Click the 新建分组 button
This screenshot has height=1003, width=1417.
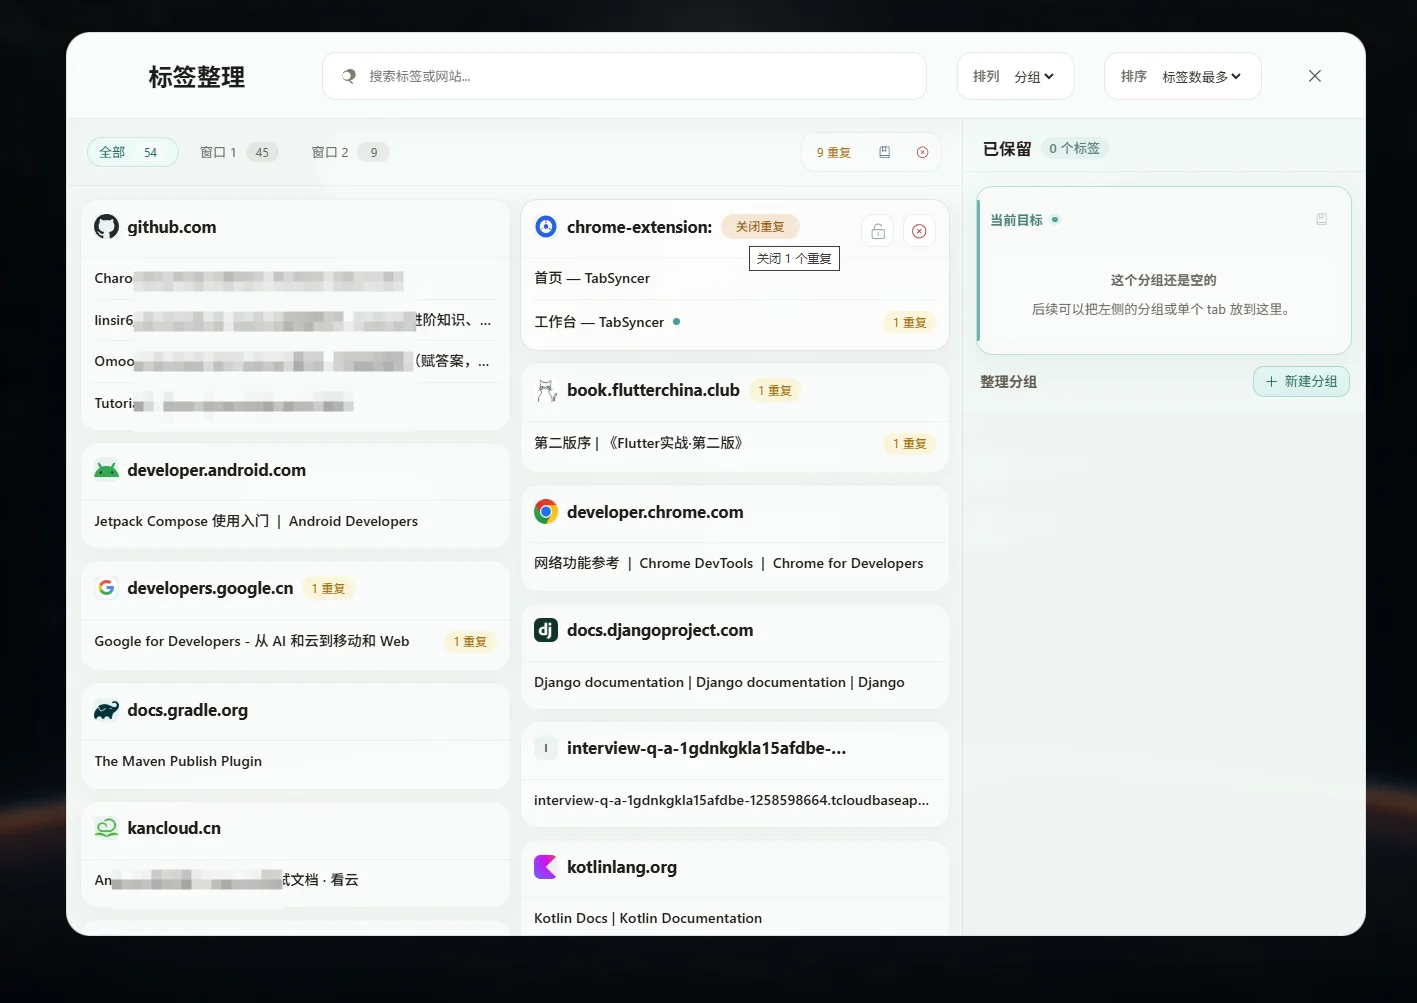pos(1301,381)
